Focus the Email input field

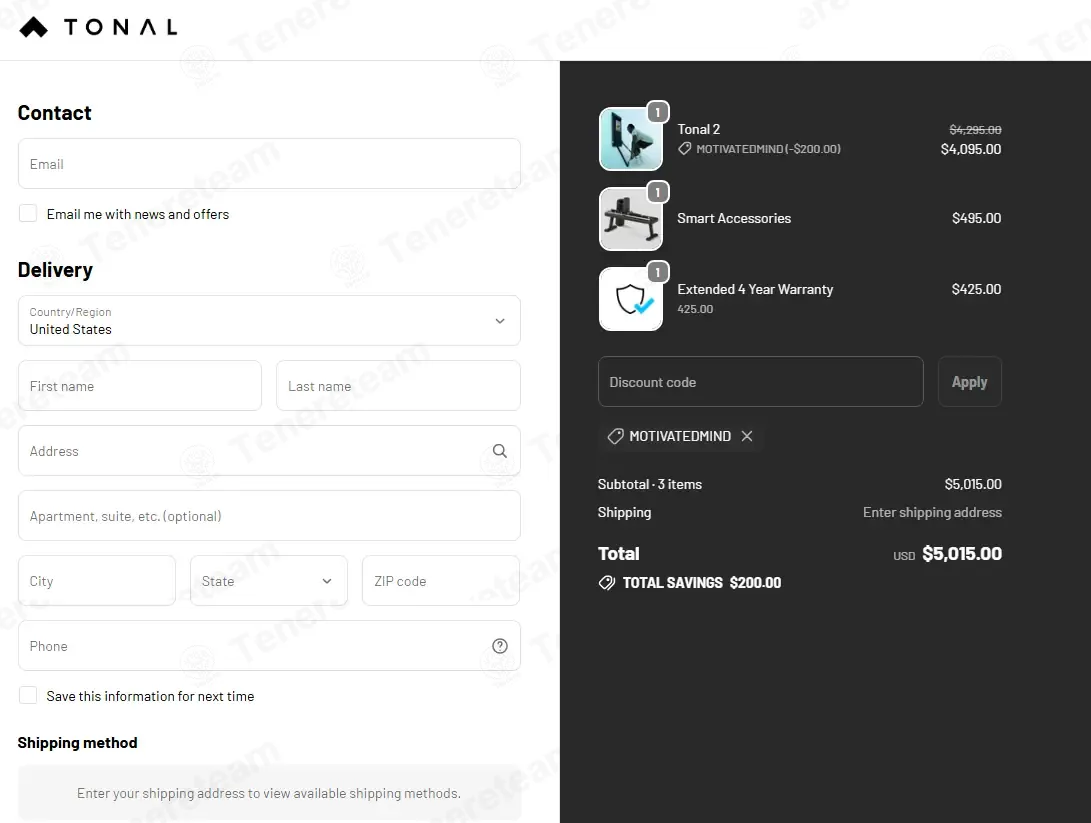point(269,164)
